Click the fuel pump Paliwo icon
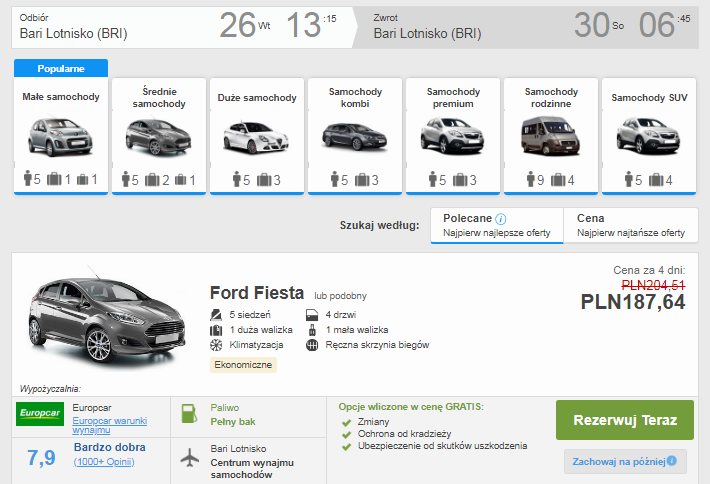710x484 pixels. point(189,414)
